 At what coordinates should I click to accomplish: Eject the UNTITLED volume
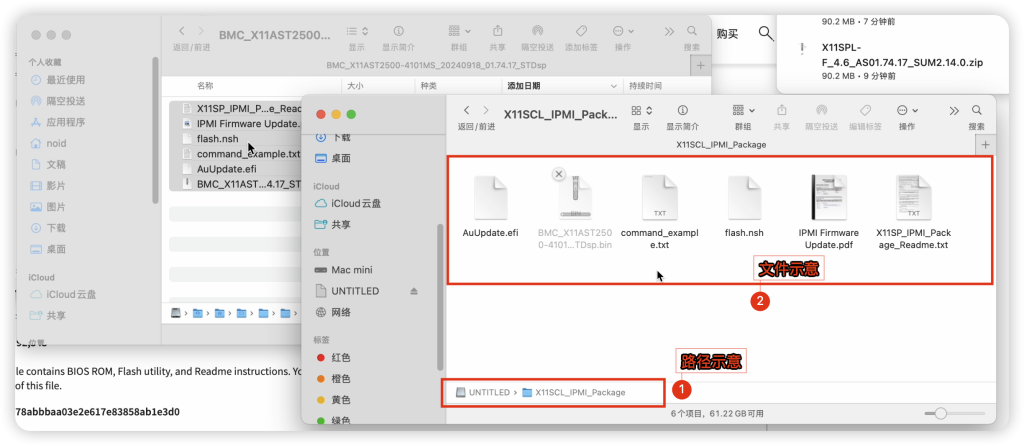click(413, 291)
